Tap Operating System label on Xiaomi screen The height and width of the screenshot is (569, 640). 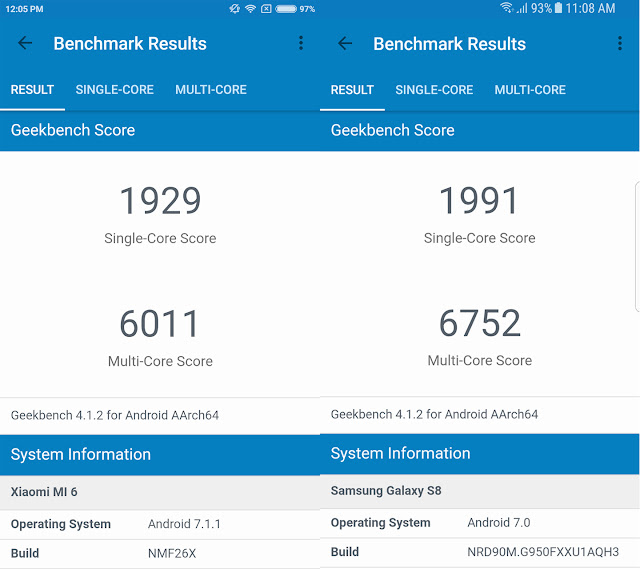click(x=60, y=524)
